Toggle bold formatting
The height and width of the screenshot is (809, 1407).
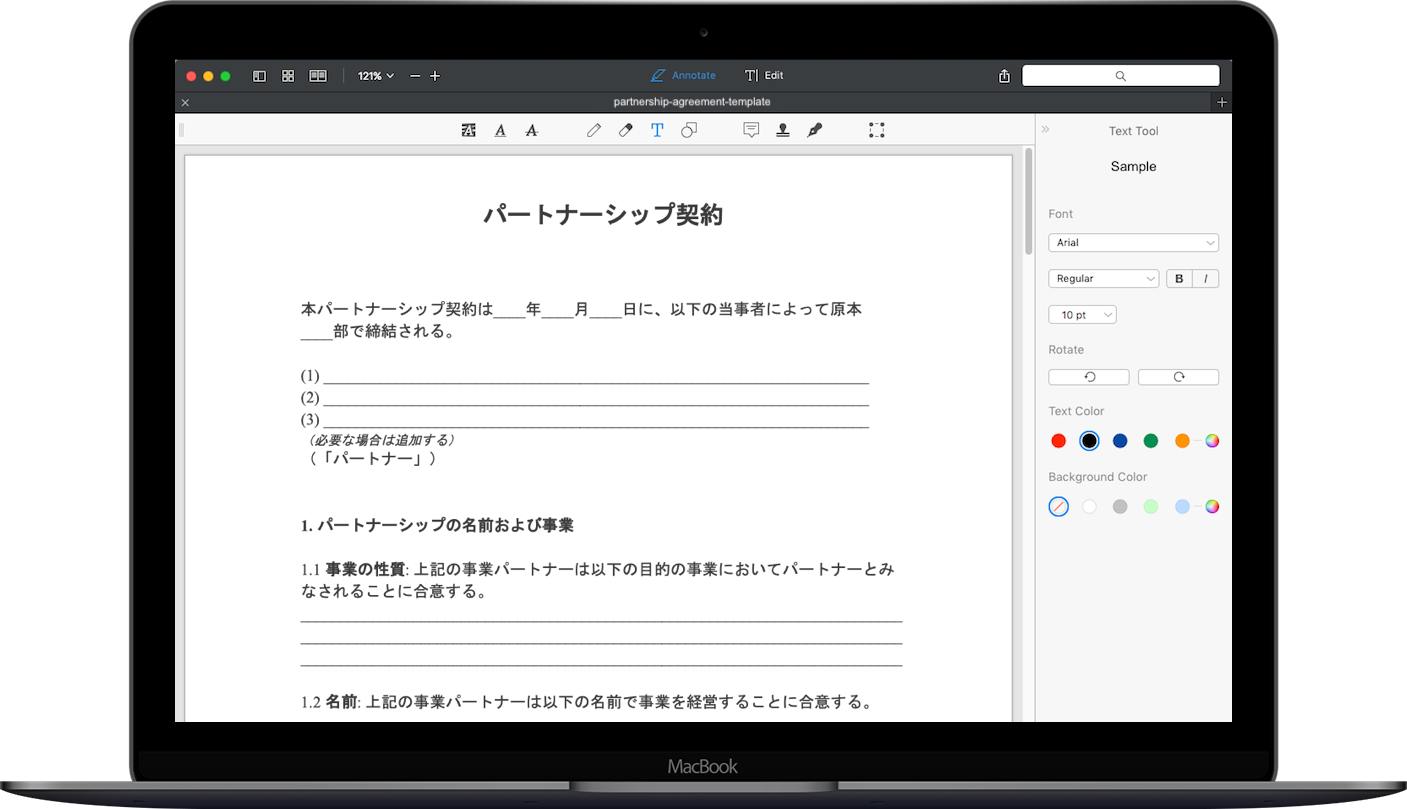(x=1179, y=279)
